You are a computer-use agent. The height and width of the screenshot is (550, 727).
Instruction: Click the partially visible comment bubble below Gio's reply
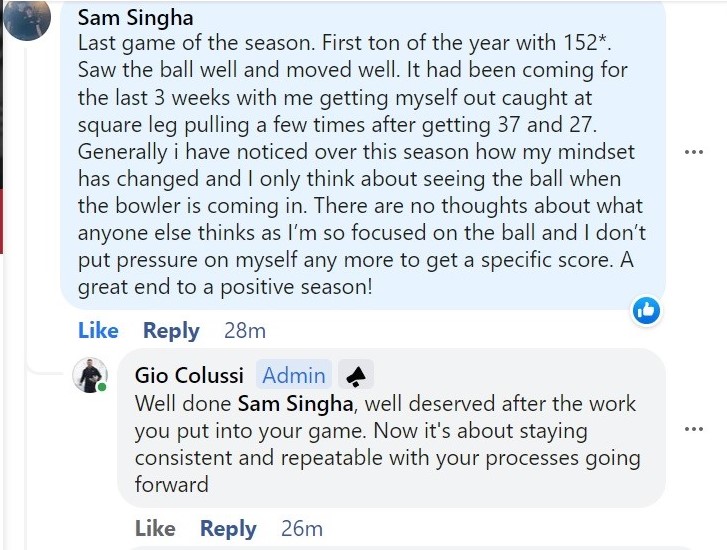(400, 547)
